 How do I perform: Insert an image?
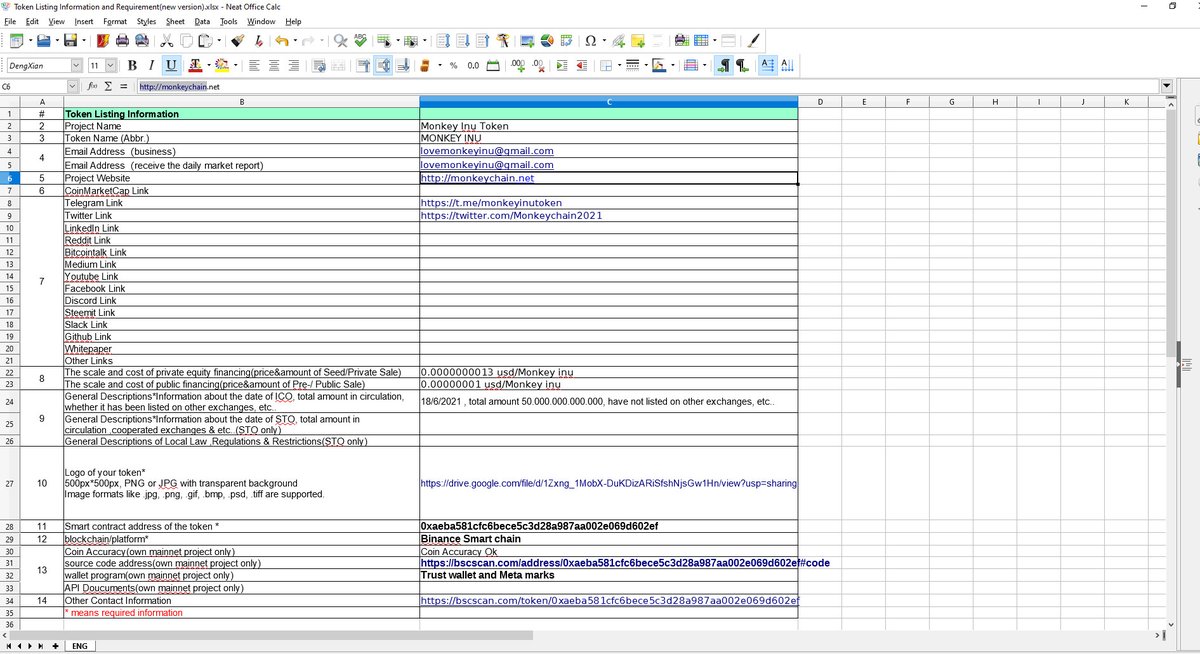pos(526,41)
